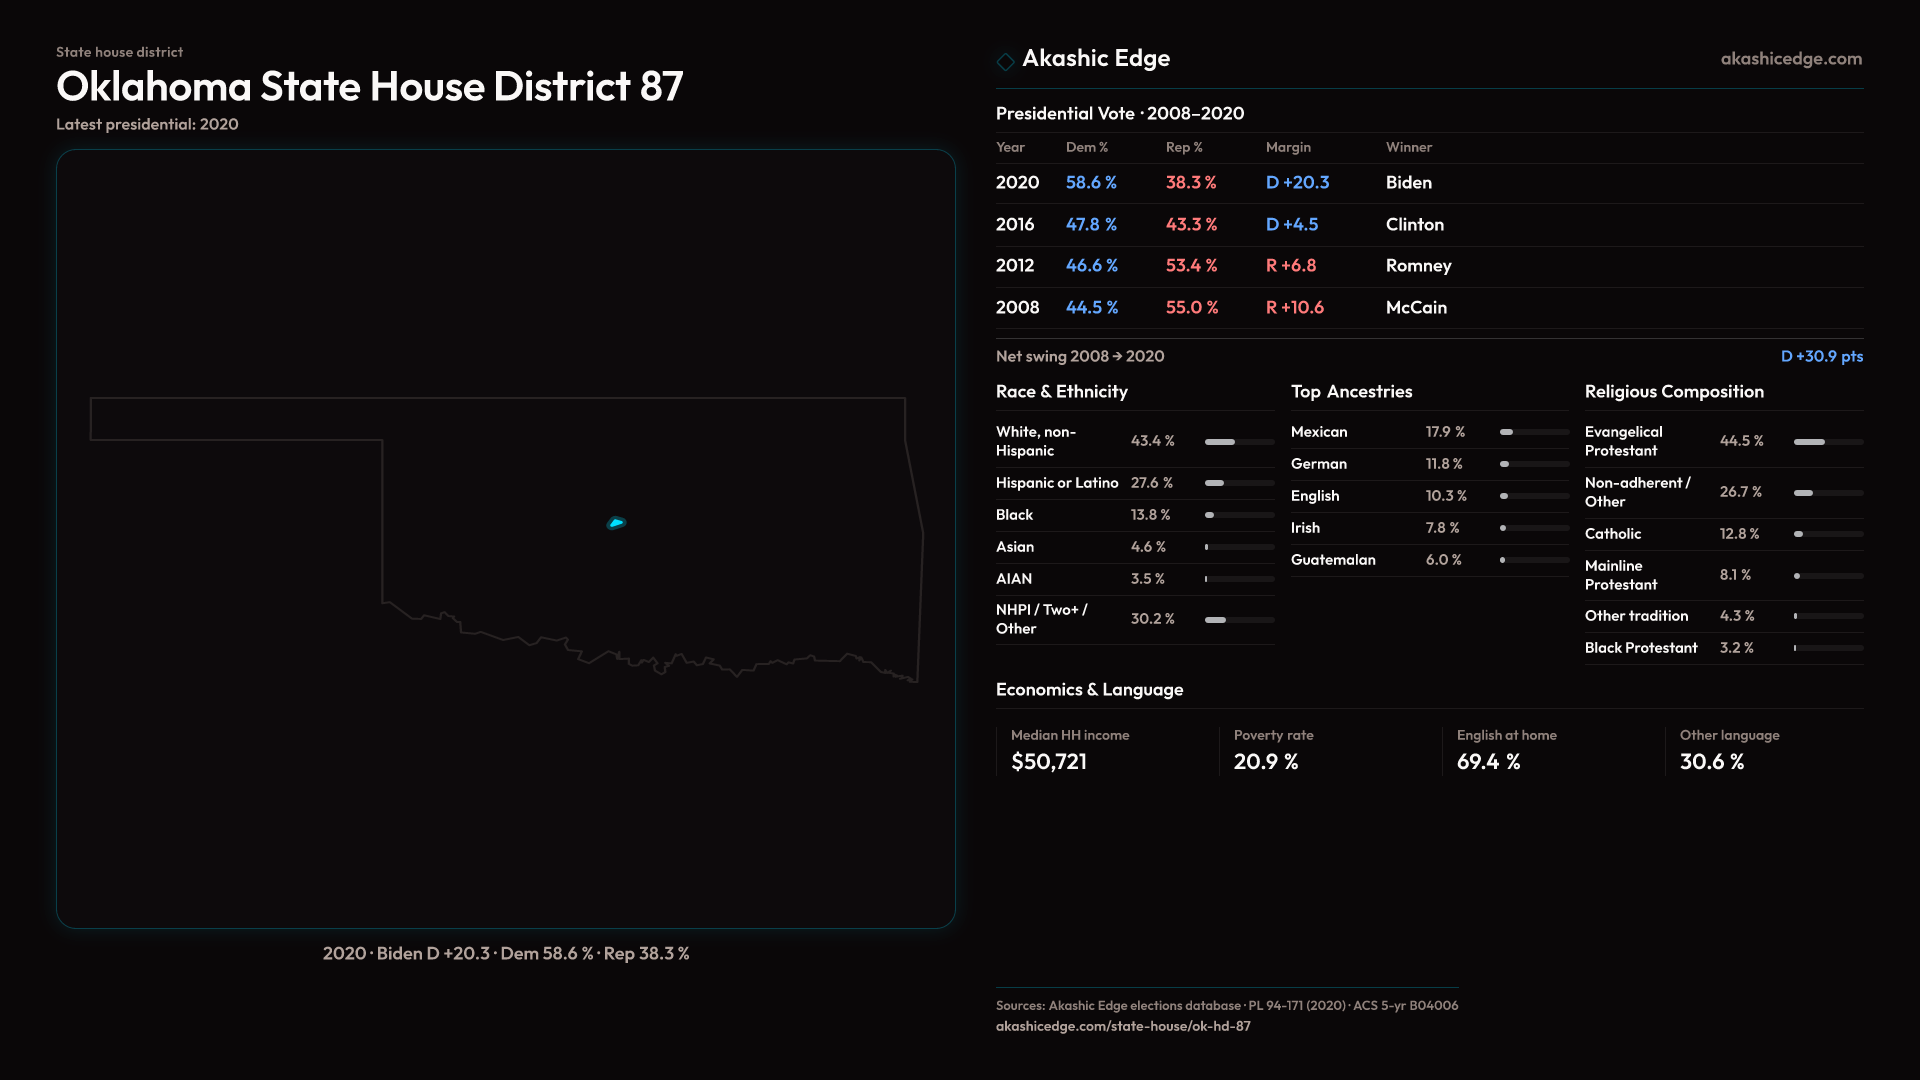Click the Other language 30.6 % stat
The image size is (1920, 1080).
click(1712, 762)
